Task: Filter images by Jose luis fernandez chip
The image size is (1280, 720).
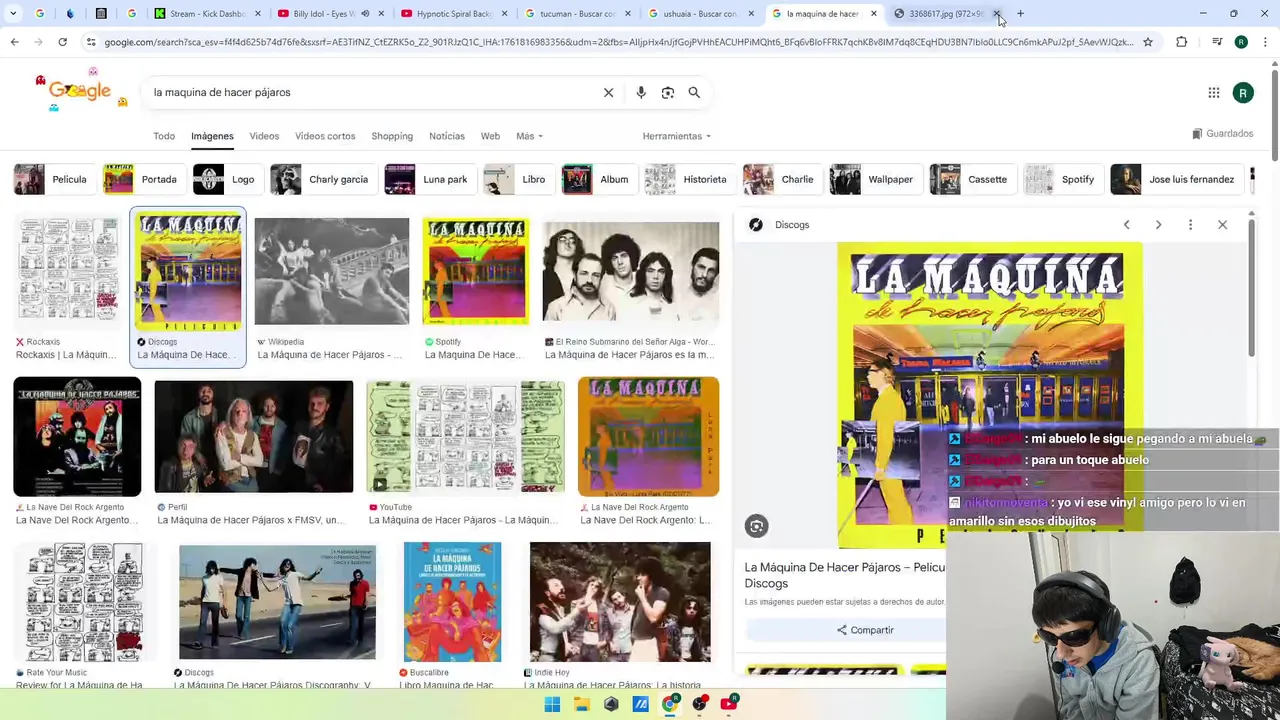Action: point(1176,179)
